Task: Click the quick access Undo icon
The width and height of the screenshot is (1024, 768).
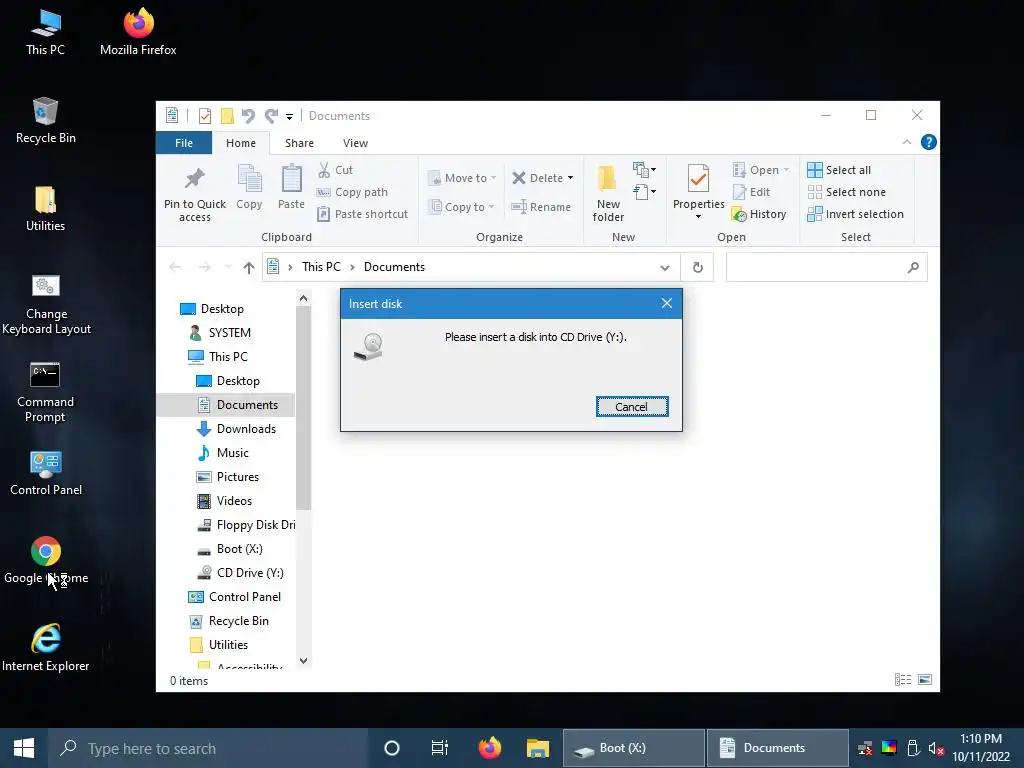Action: coord(248,116)
